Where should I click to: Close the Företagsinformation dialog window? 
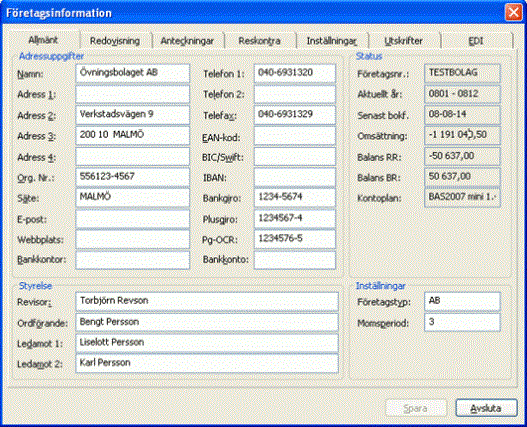click(514, 13)
